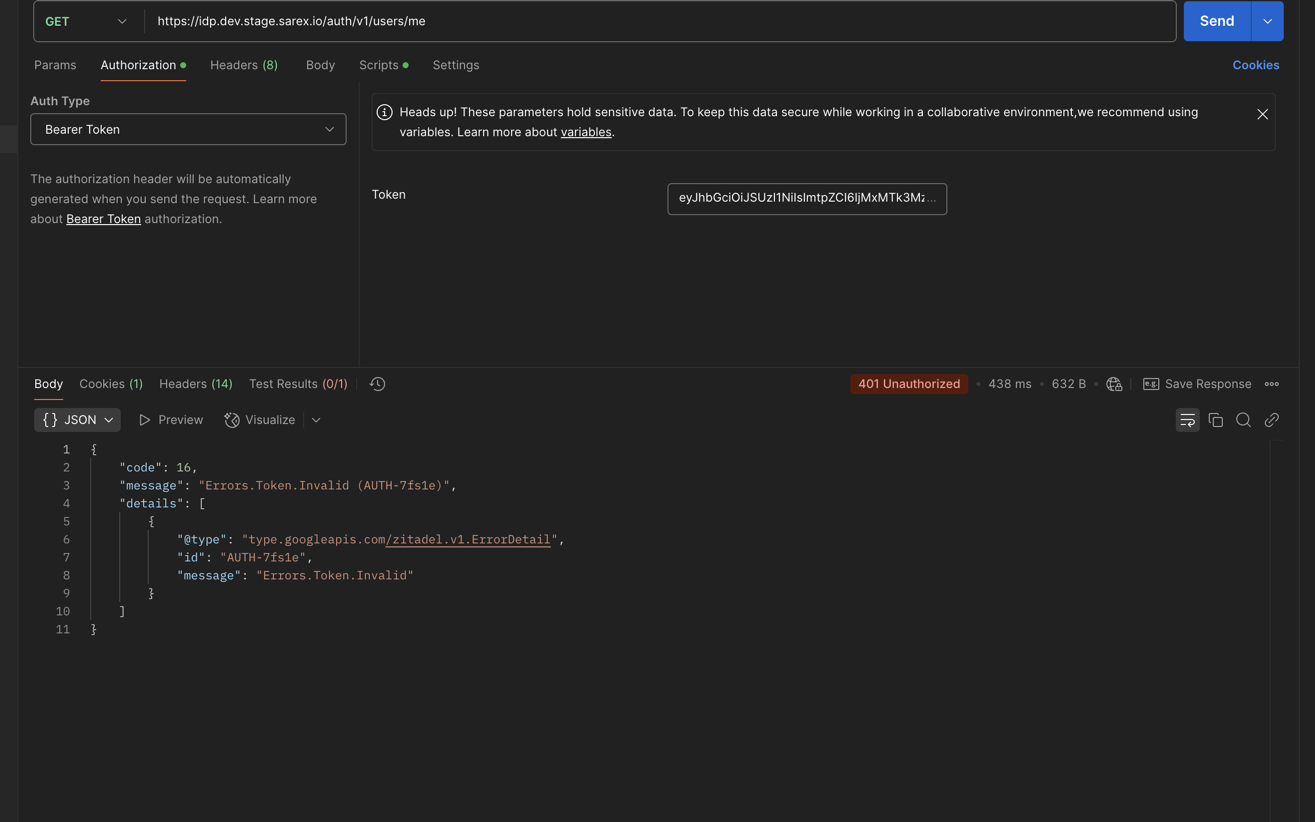This screenshot has width=1315, height=822.
Task: Click the response link icon
Action: coord(1272,420)
